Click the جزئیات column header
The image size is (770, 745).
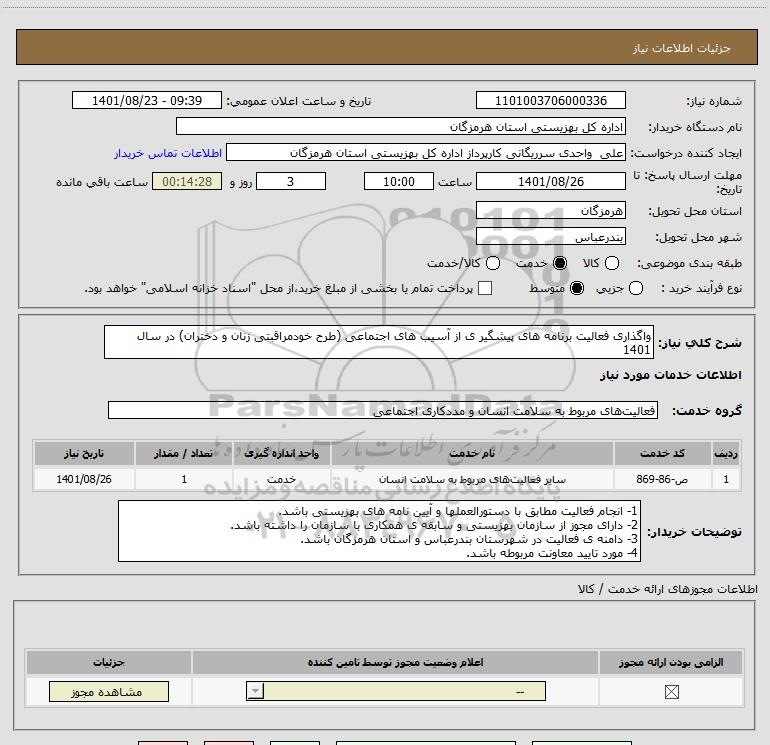click(x=109, y=662)
